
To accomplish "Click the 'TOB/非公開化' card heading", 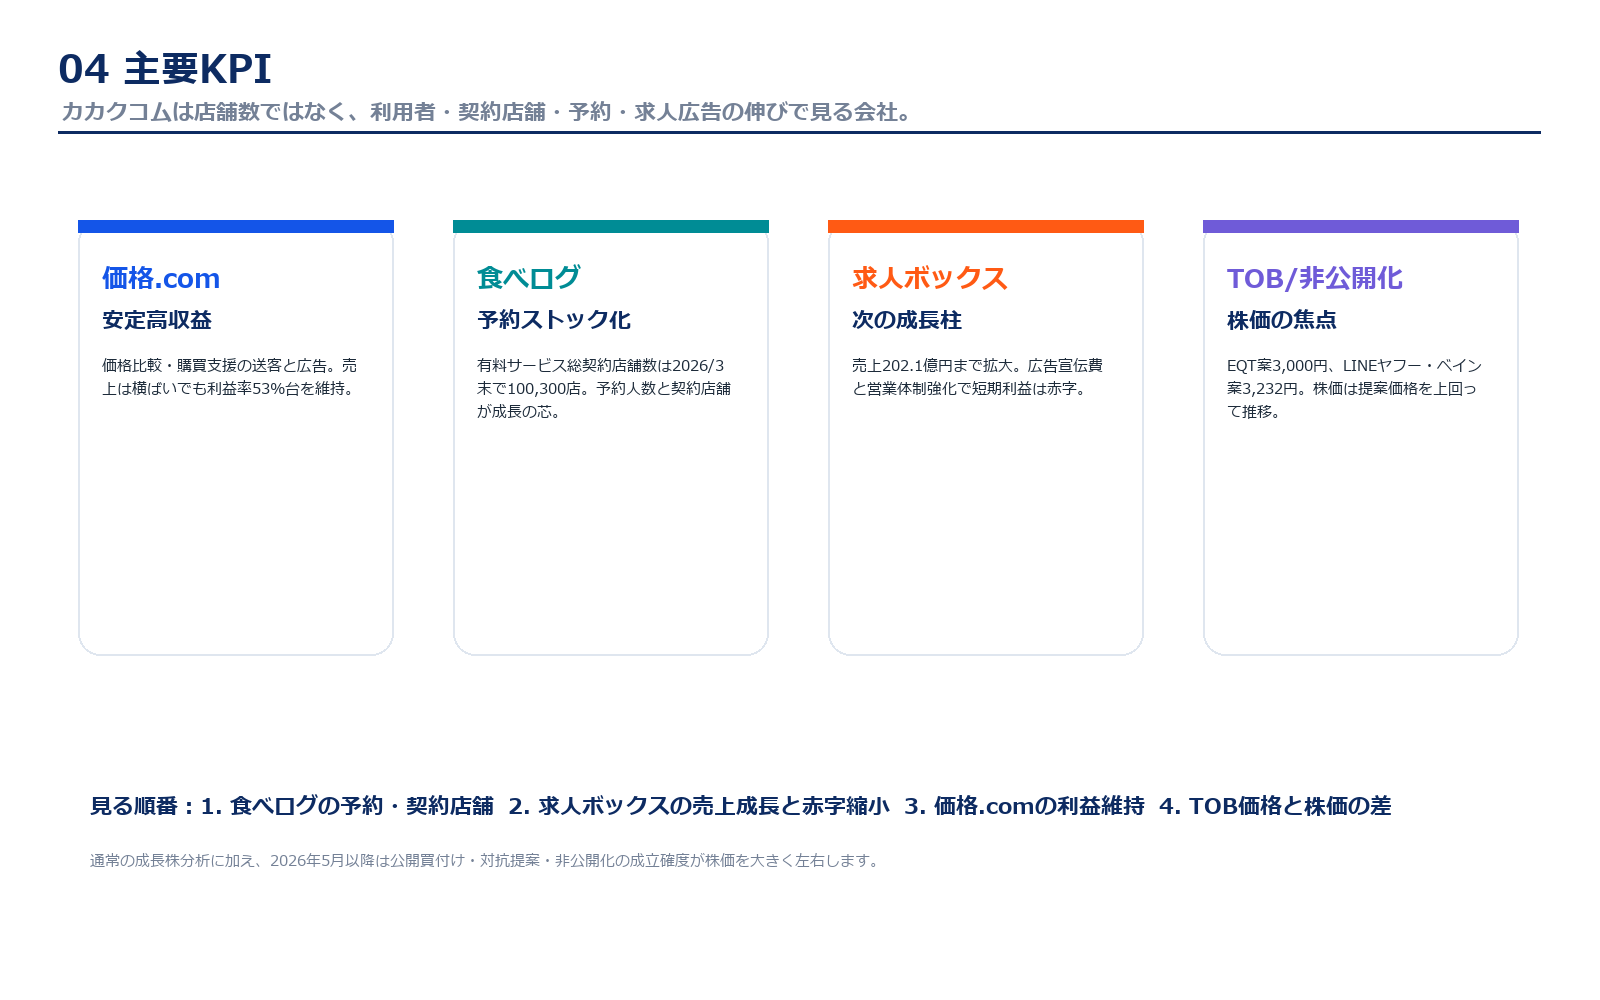I will tap(1315, 278).
